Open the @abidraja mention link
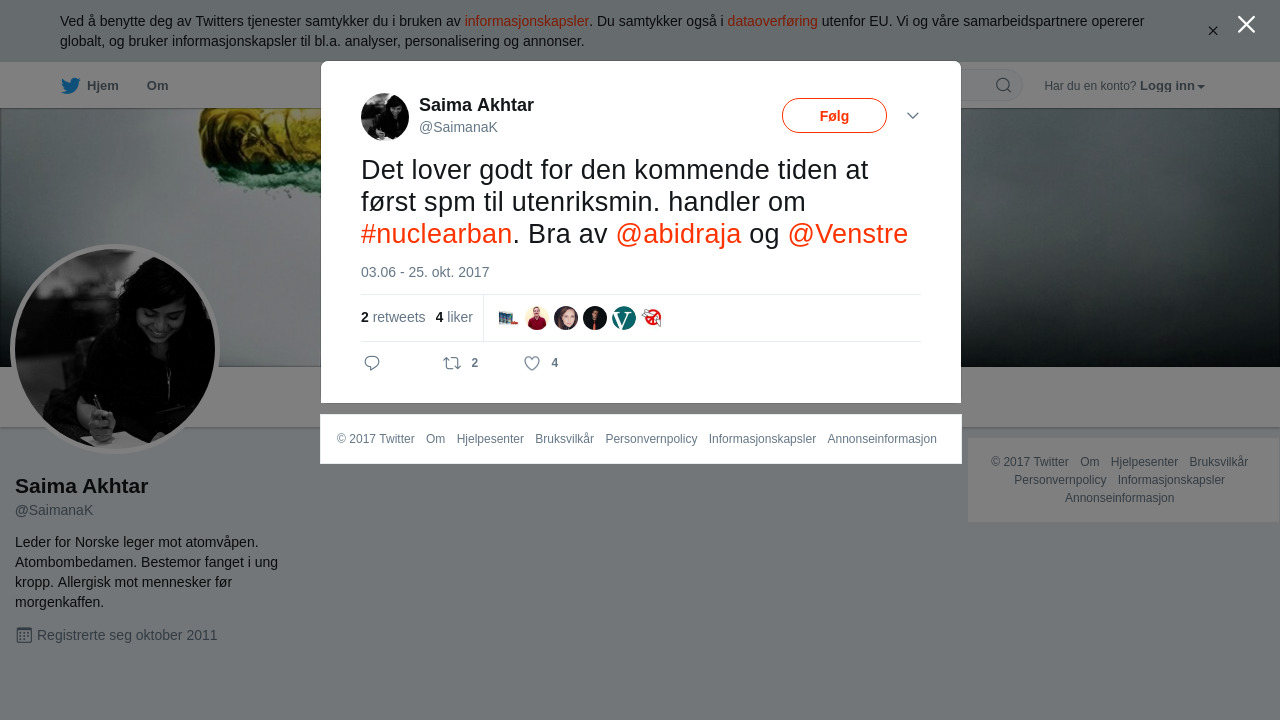1280x720 pixels. [x=678, y=234]
